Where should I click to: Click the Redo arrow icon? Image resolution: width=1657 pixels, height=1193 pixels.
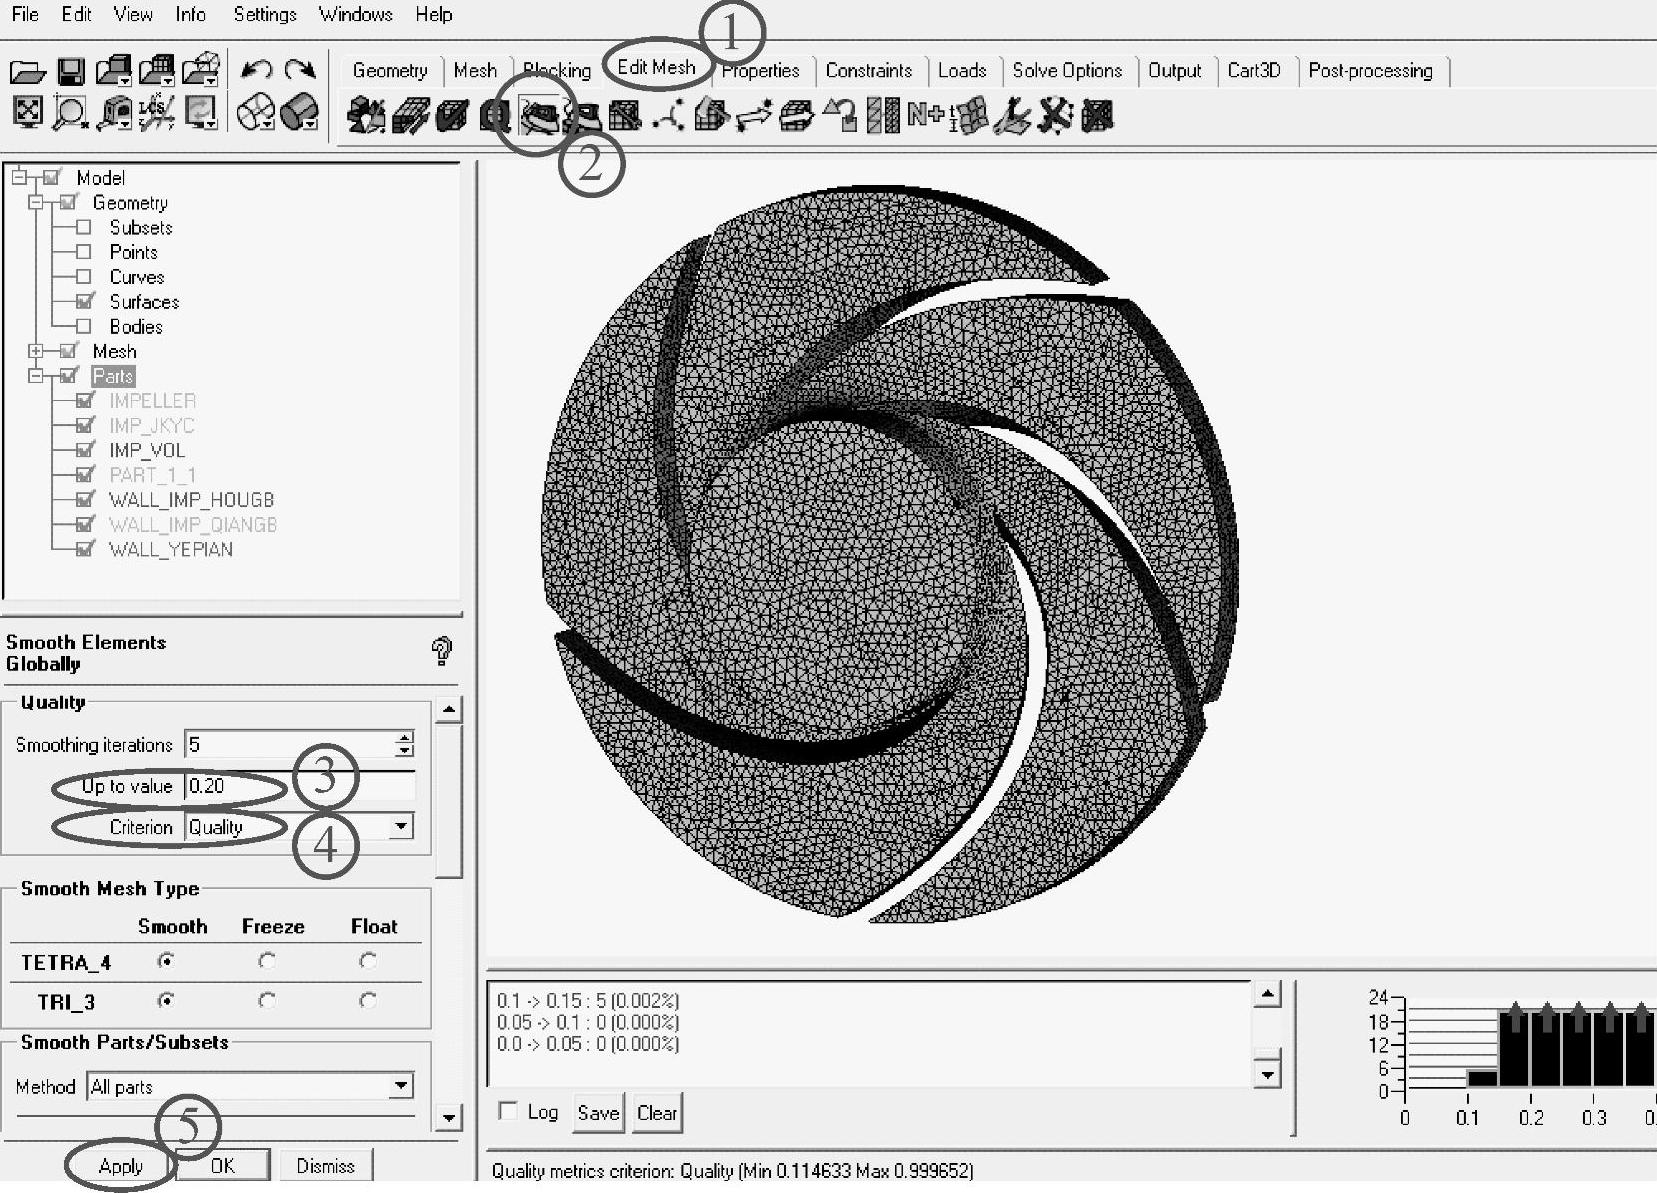(x=300, y=69)
